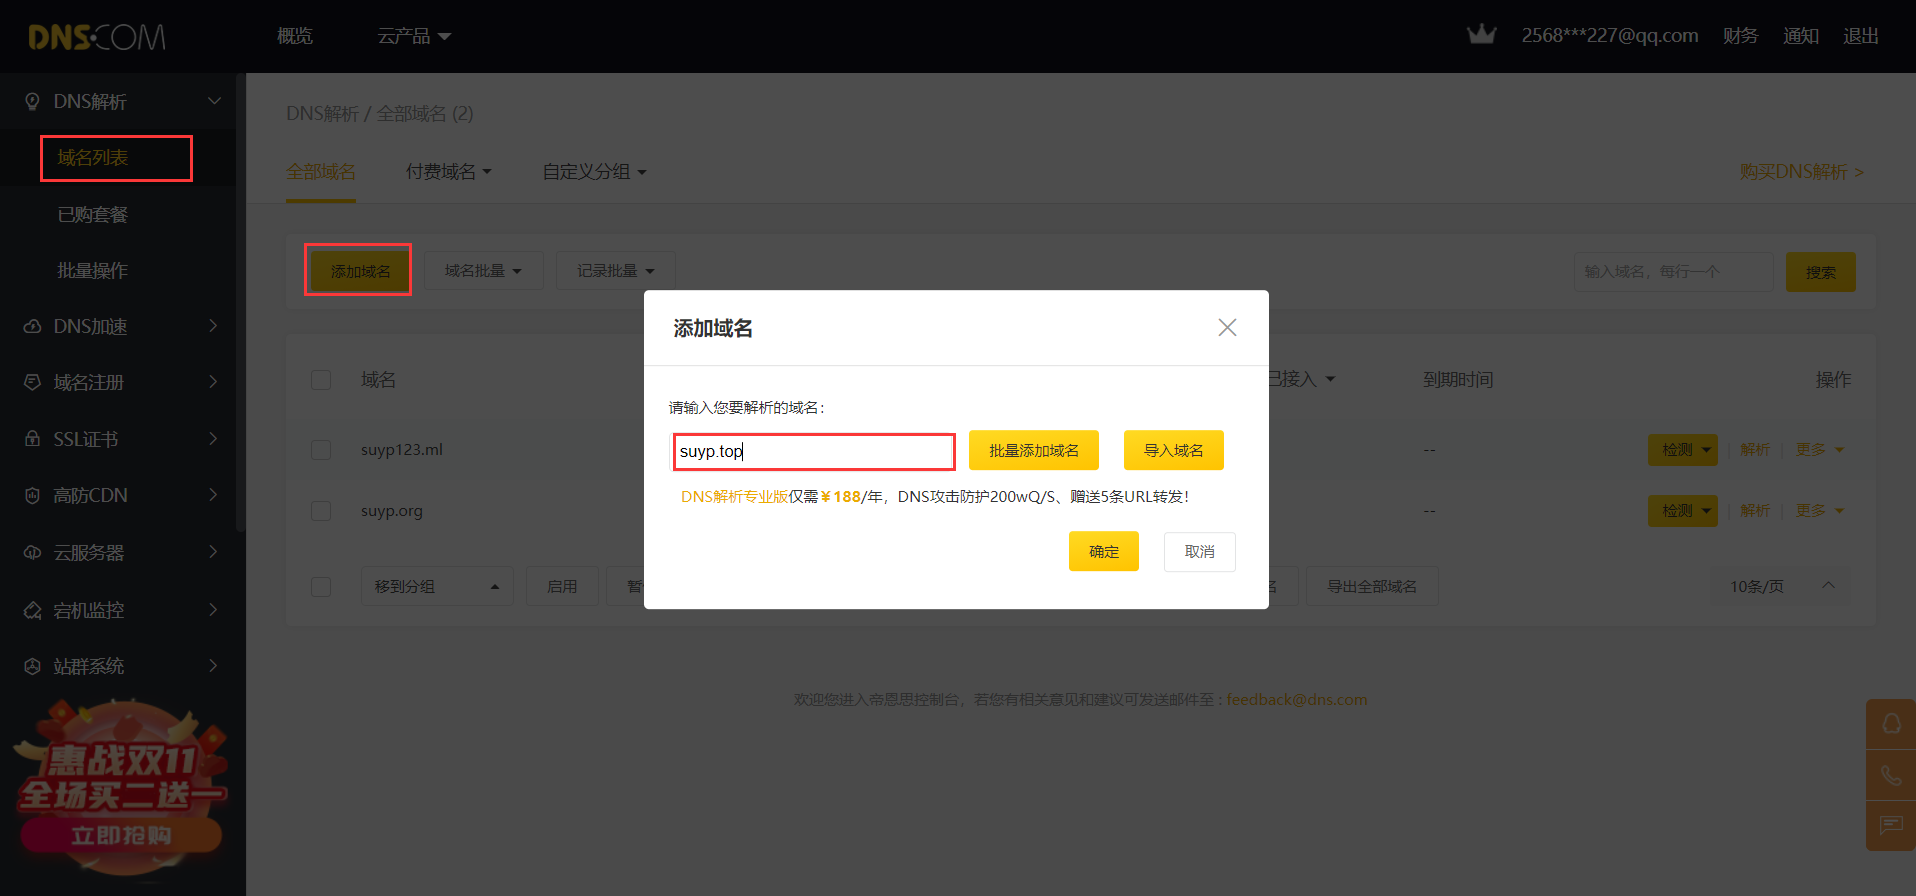The height and width of the screenshot is (896, 1916).
Task: Sort by the 到期时间 column header
Action: coord(1458,380)
